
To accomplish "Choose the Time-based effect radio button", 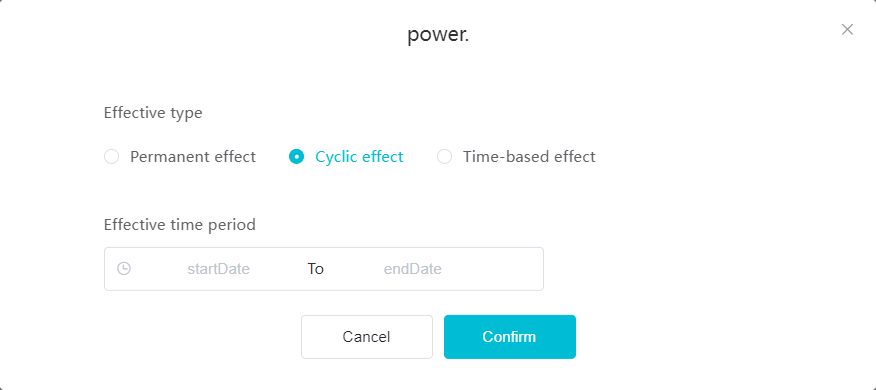I will point(444,157).
